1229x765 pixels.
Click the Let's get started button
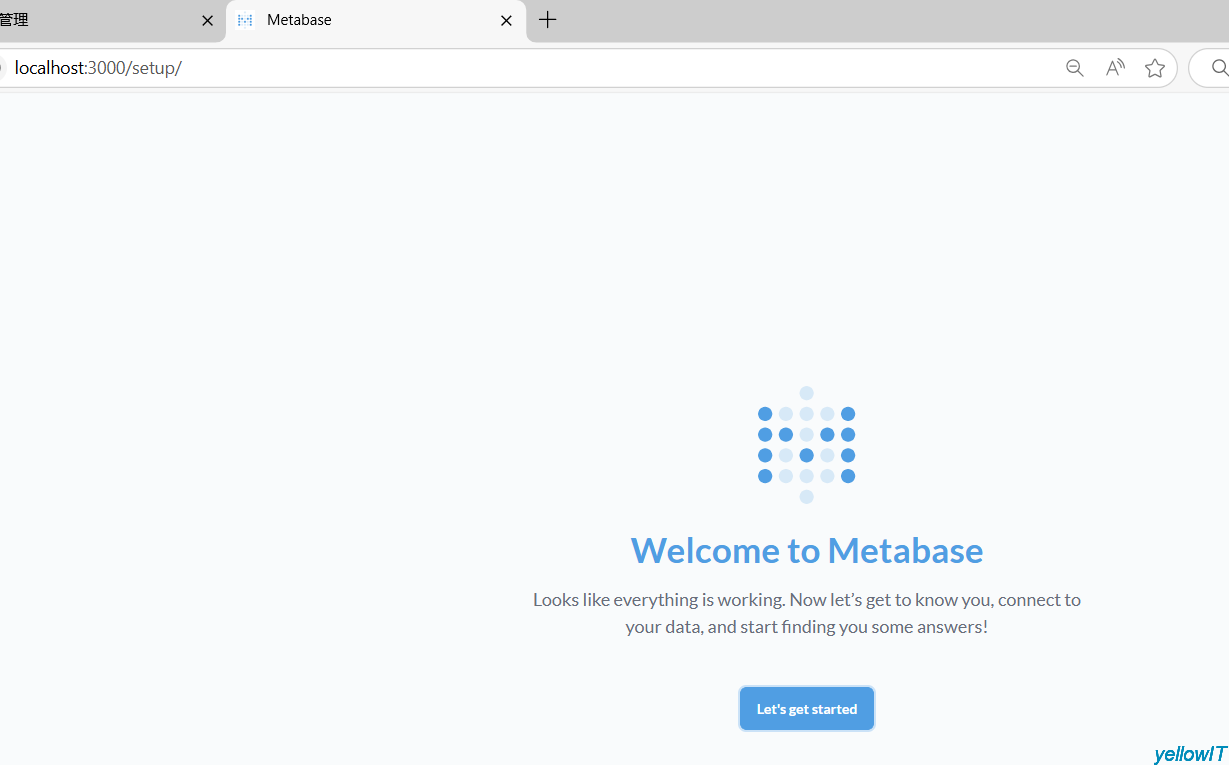[806, 709]
